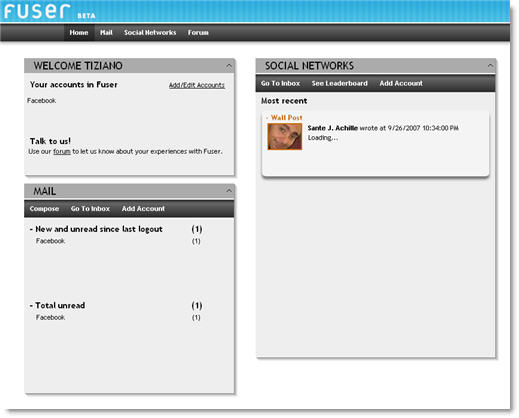This screenshot has width=519, height=418.
Task: Click the Most recent heading
Action: 284,101
